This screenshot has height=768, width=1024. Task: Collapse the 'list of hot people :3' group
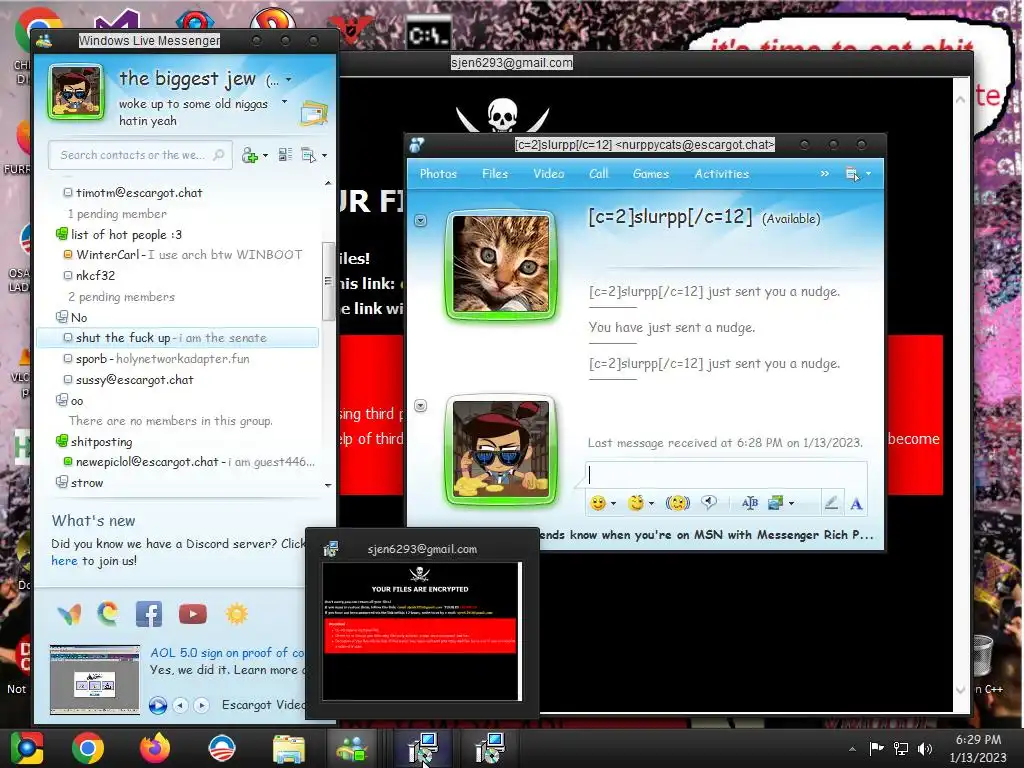coord(61,234)
